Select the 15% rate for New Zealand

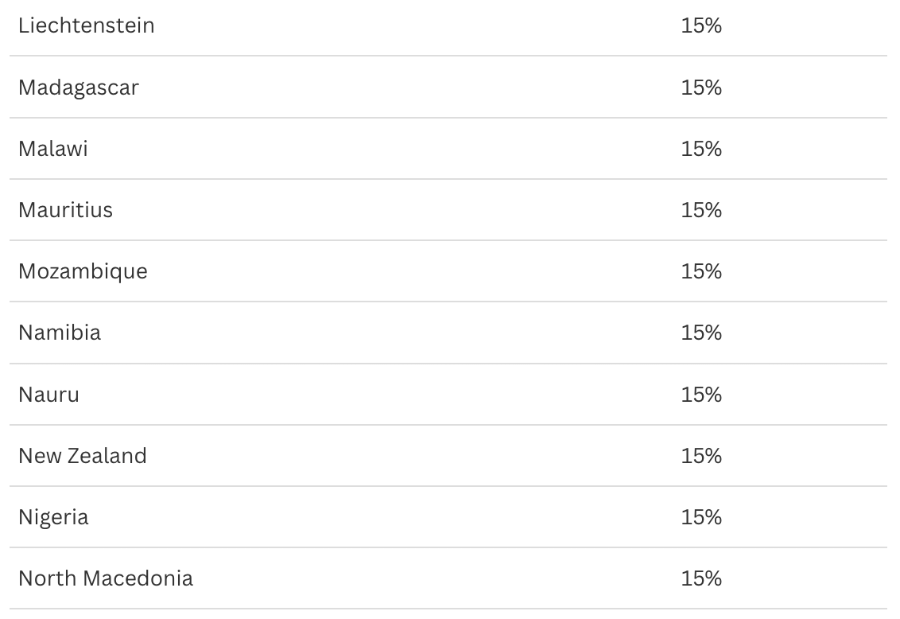point(701,456)
